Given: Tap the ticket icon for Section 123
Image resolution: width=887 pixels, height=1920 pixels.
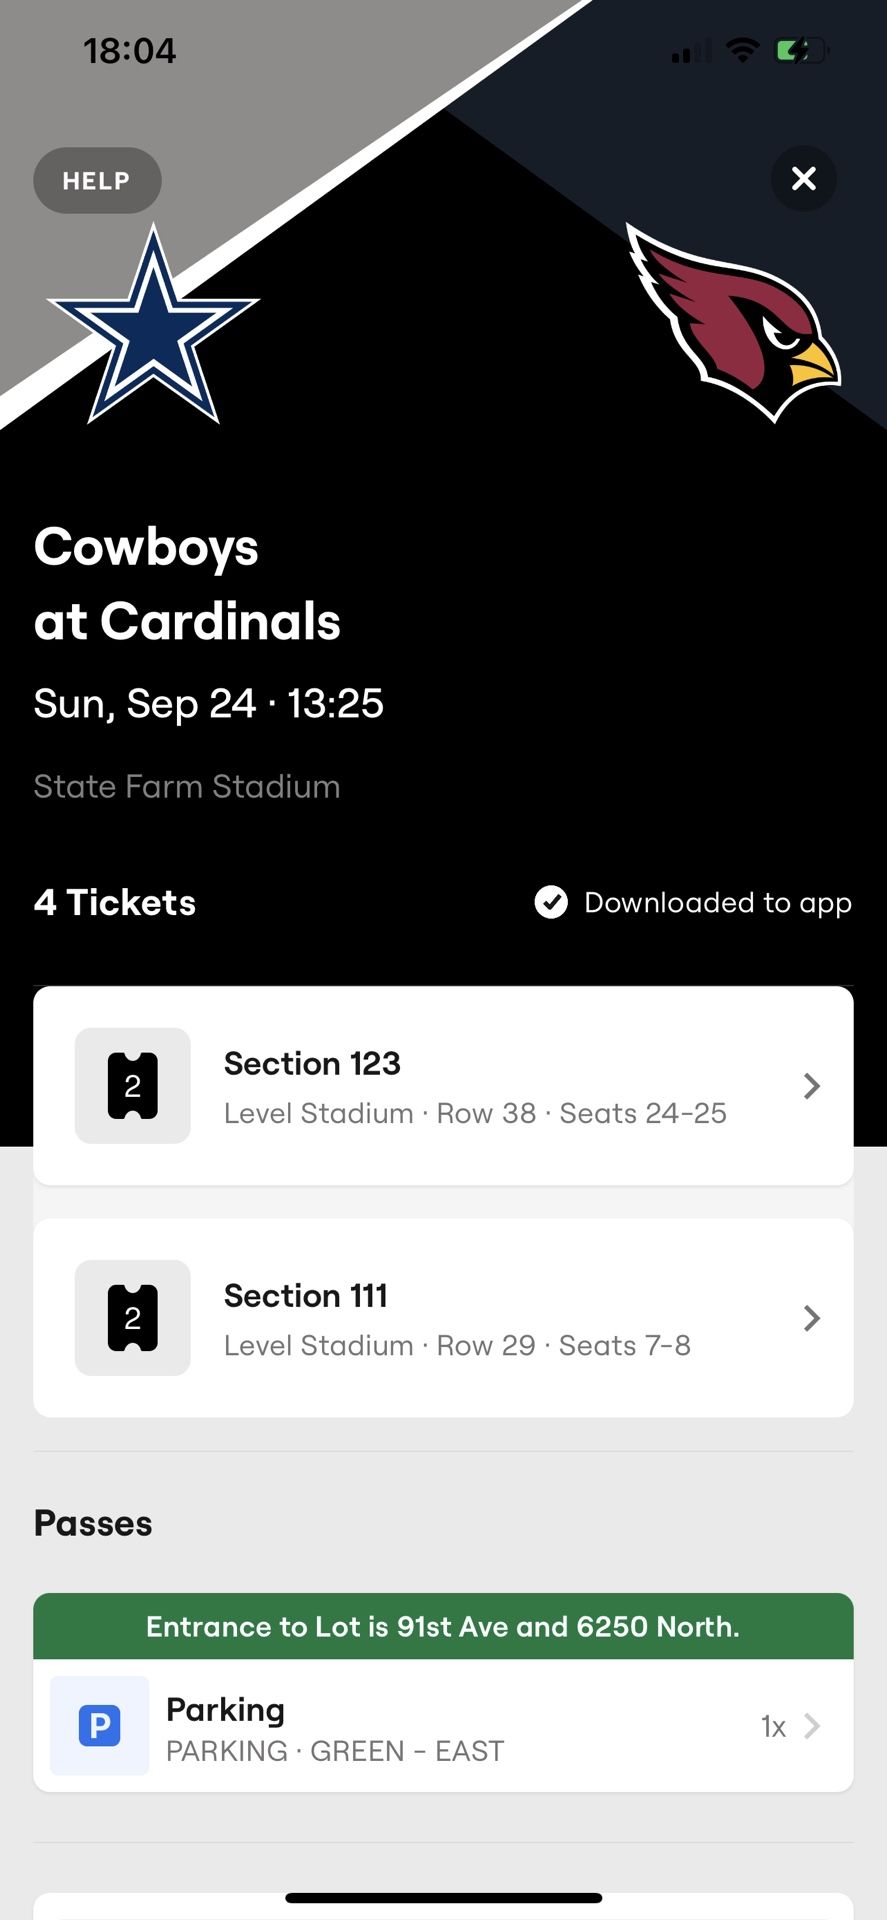Looking at the screenshot, I should click(132, 1086).
